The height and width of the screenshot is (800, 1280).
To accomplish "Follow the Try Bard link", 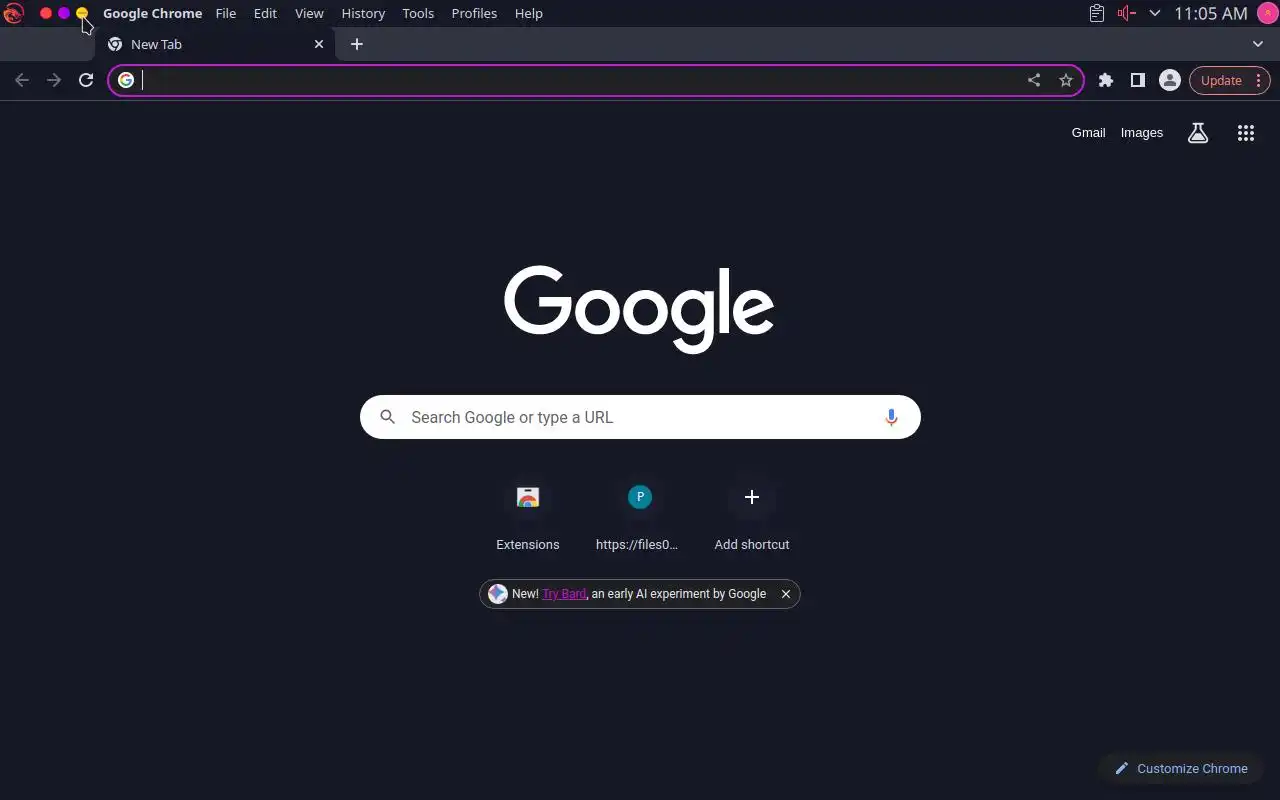I will [x=564, y=594].
